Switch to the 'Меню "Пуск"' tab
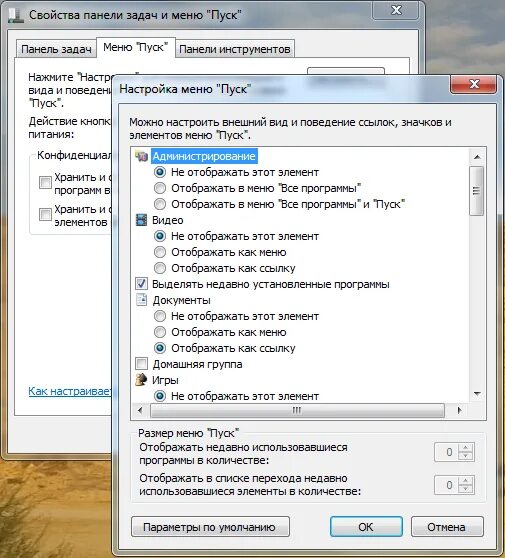Image resolution: width=505 pixels, height=558 pixels. (135, 47)
